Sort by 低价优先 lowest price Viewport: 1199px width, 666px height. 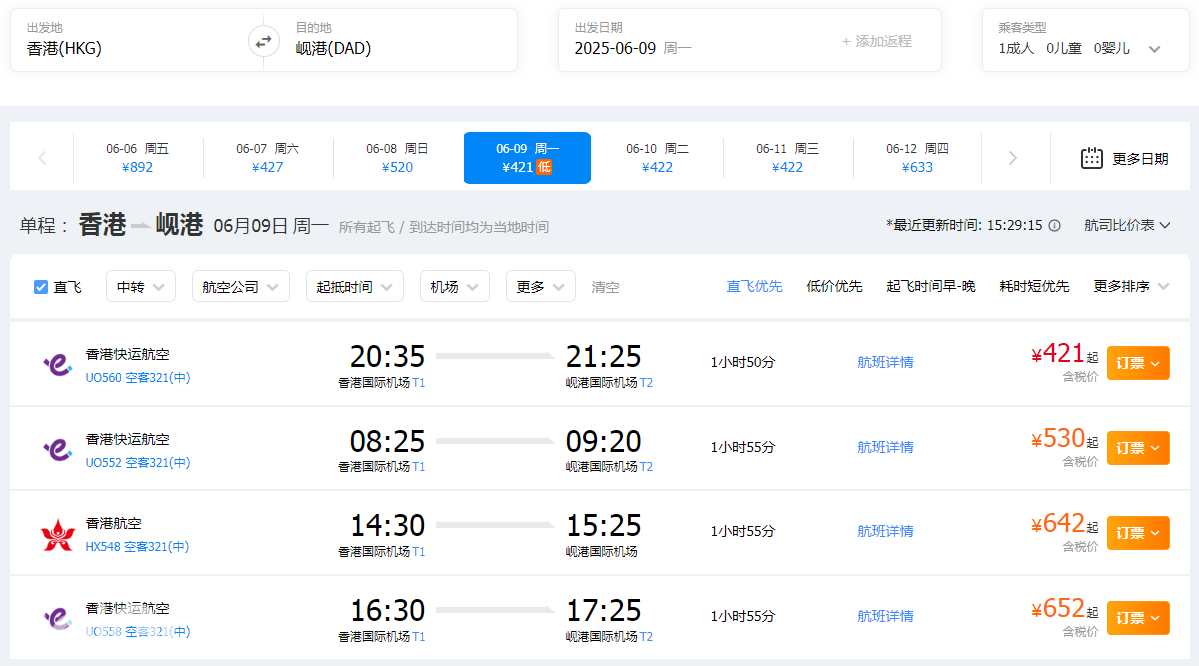(834, 287)
